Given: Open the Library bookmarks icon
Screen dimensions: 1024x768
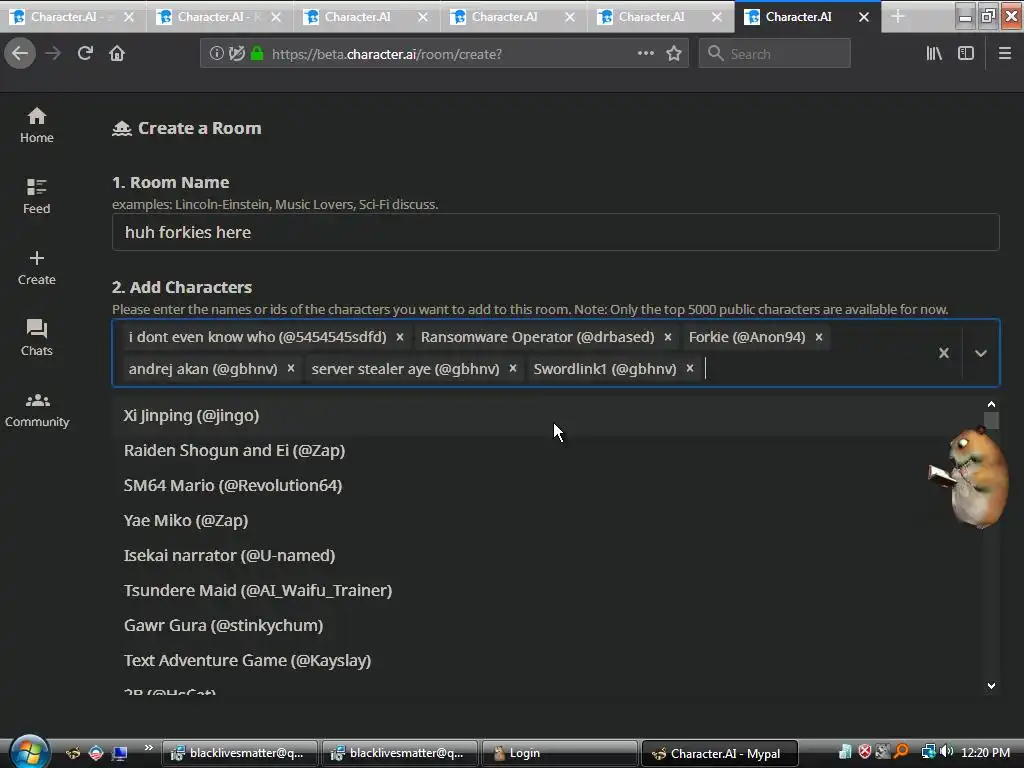Looking at the screenshot, I should click(934, 54).
